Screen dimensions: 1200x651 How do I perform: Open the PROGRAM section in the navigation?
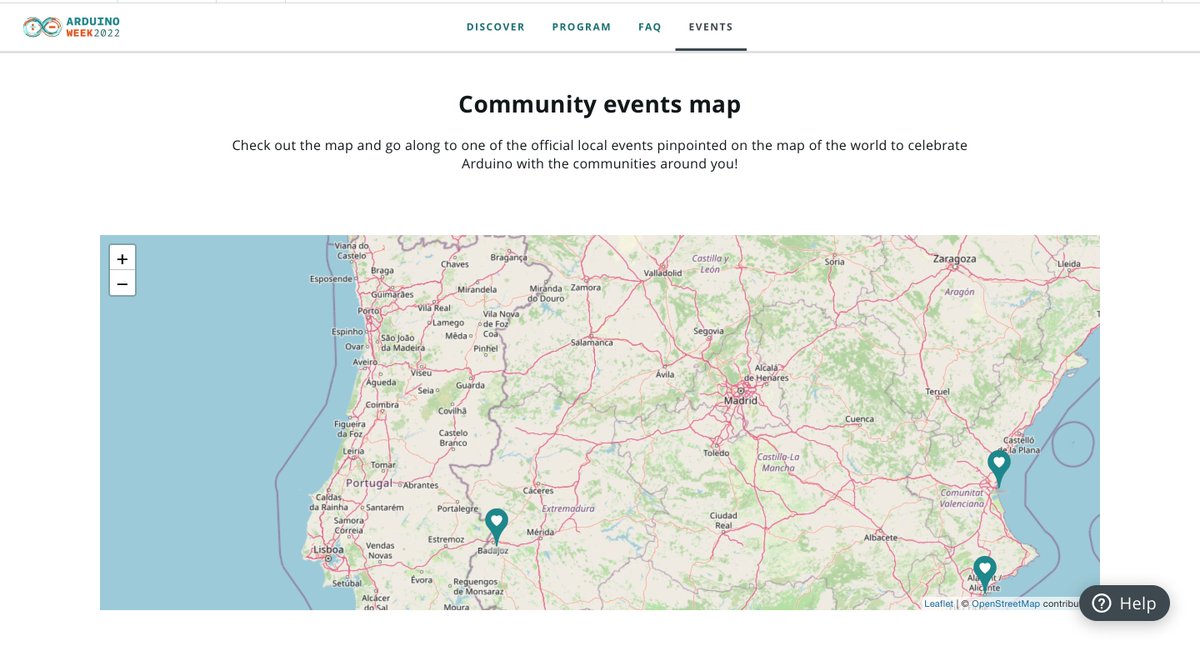581,27
